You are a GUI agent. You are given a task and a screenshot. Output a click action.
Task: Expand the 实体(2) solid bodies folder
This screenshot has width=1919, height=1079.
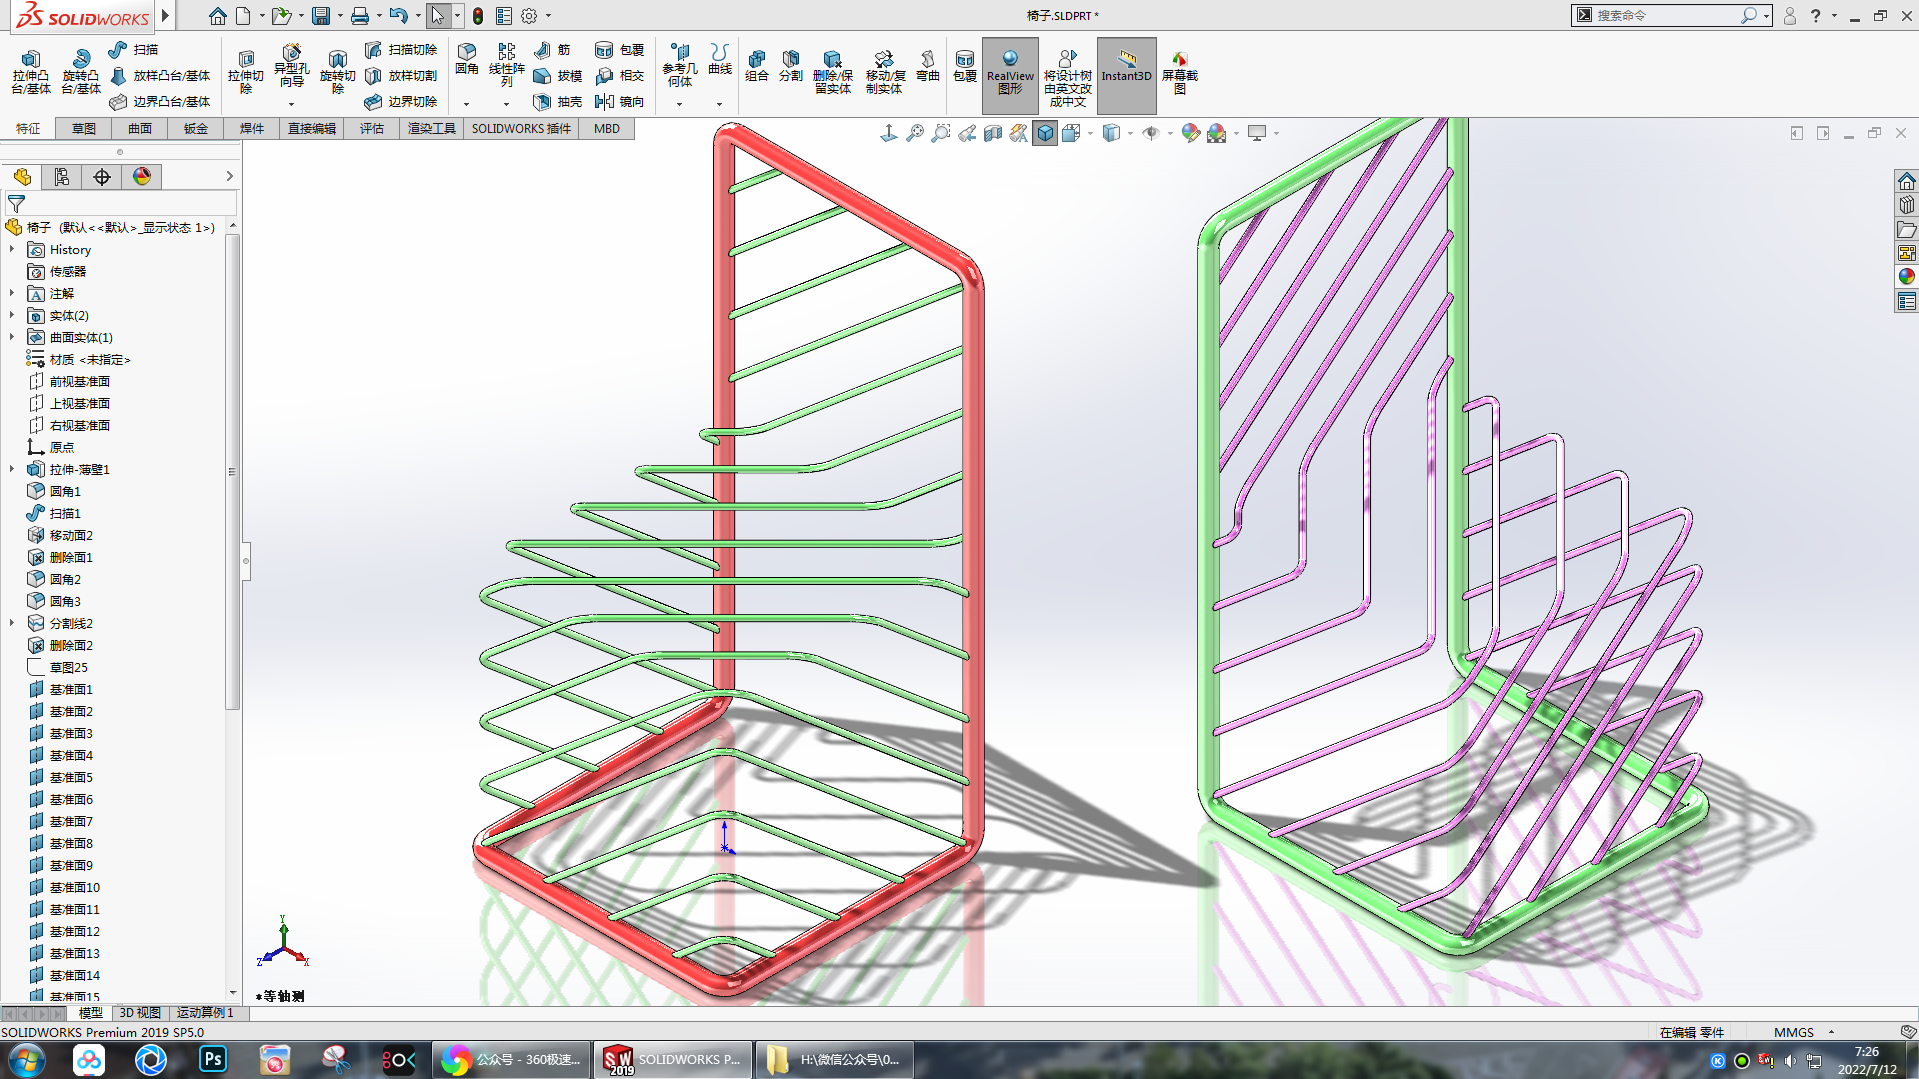pyautogui.click(x=12, y=316)
